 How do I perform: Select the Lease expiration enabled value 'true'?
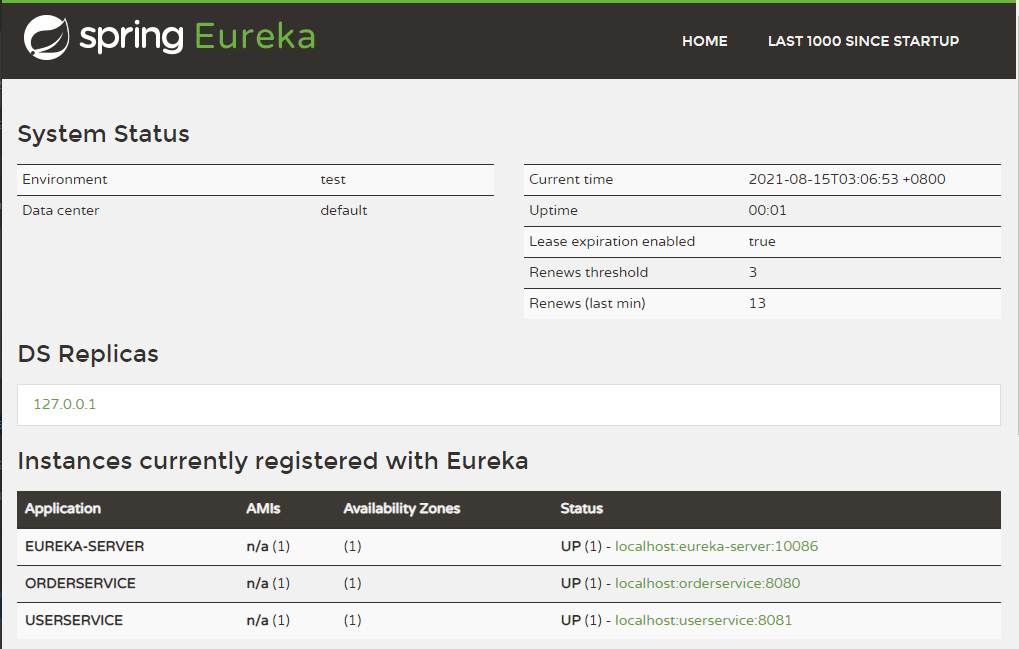[762, 242]
